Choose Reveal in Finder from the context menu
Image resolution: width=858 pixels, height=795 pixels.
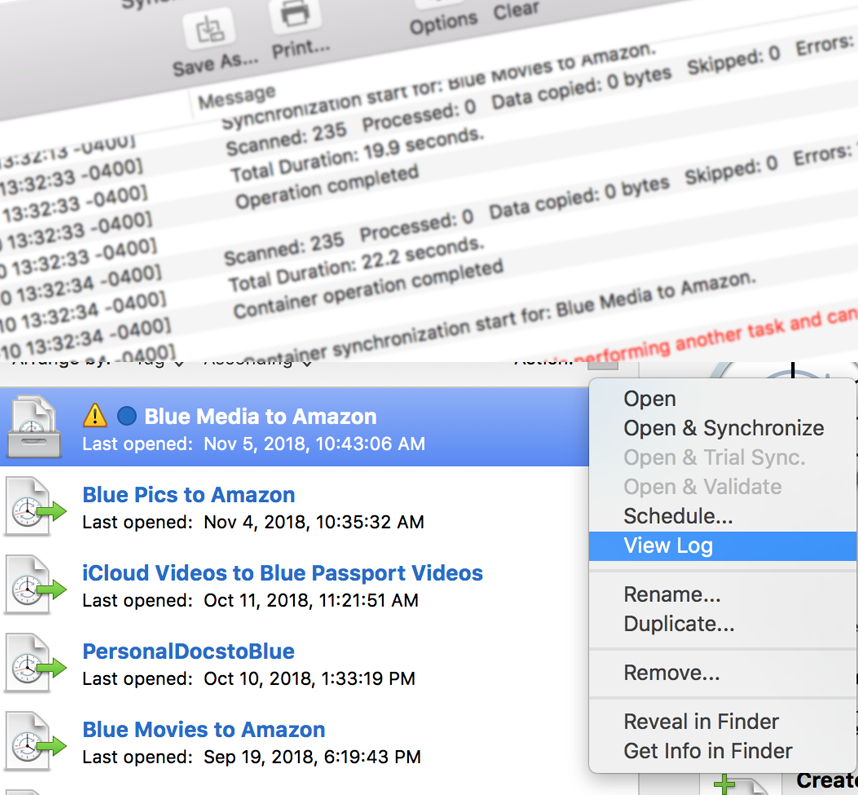pos(722,721)
